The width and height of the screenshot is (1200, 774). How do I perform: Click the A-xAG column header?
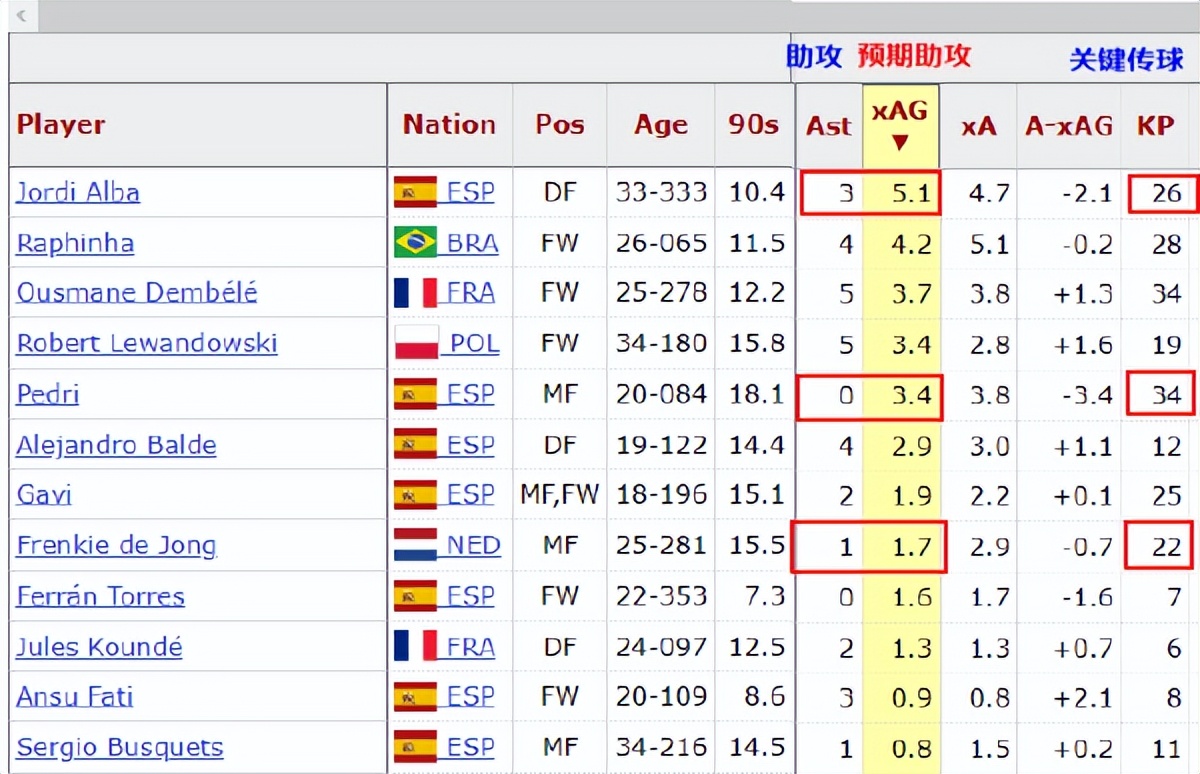tap(1068, 126)
